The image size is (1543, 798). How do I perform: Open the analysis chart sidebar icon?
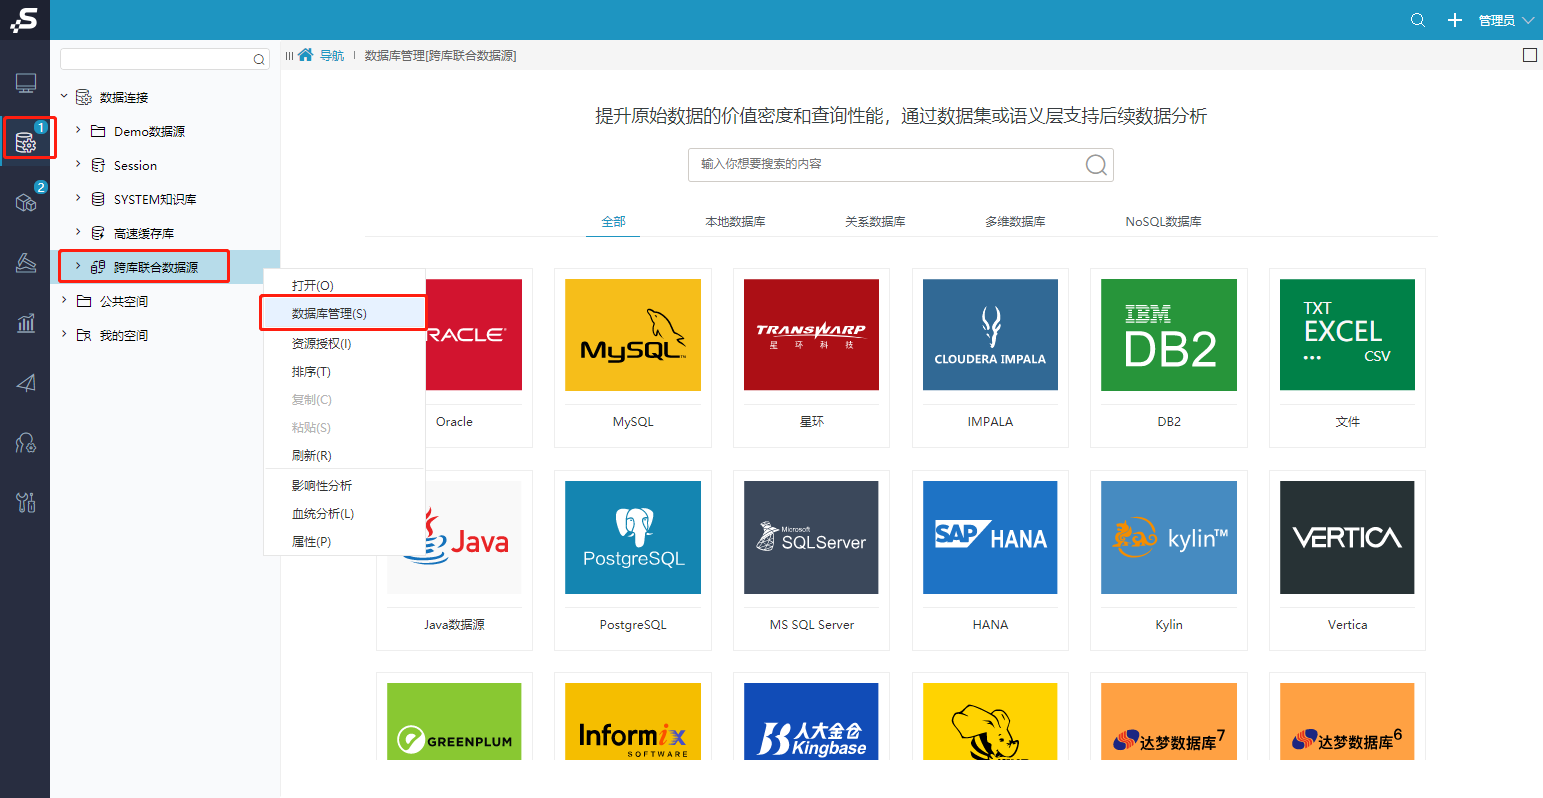click(26, 322)
